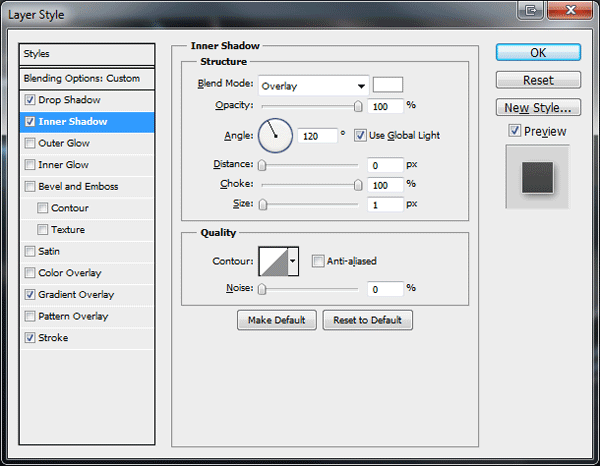Click the Opacity percentage input field
Screen dimensions: 600x466
(x=385, y=106)
